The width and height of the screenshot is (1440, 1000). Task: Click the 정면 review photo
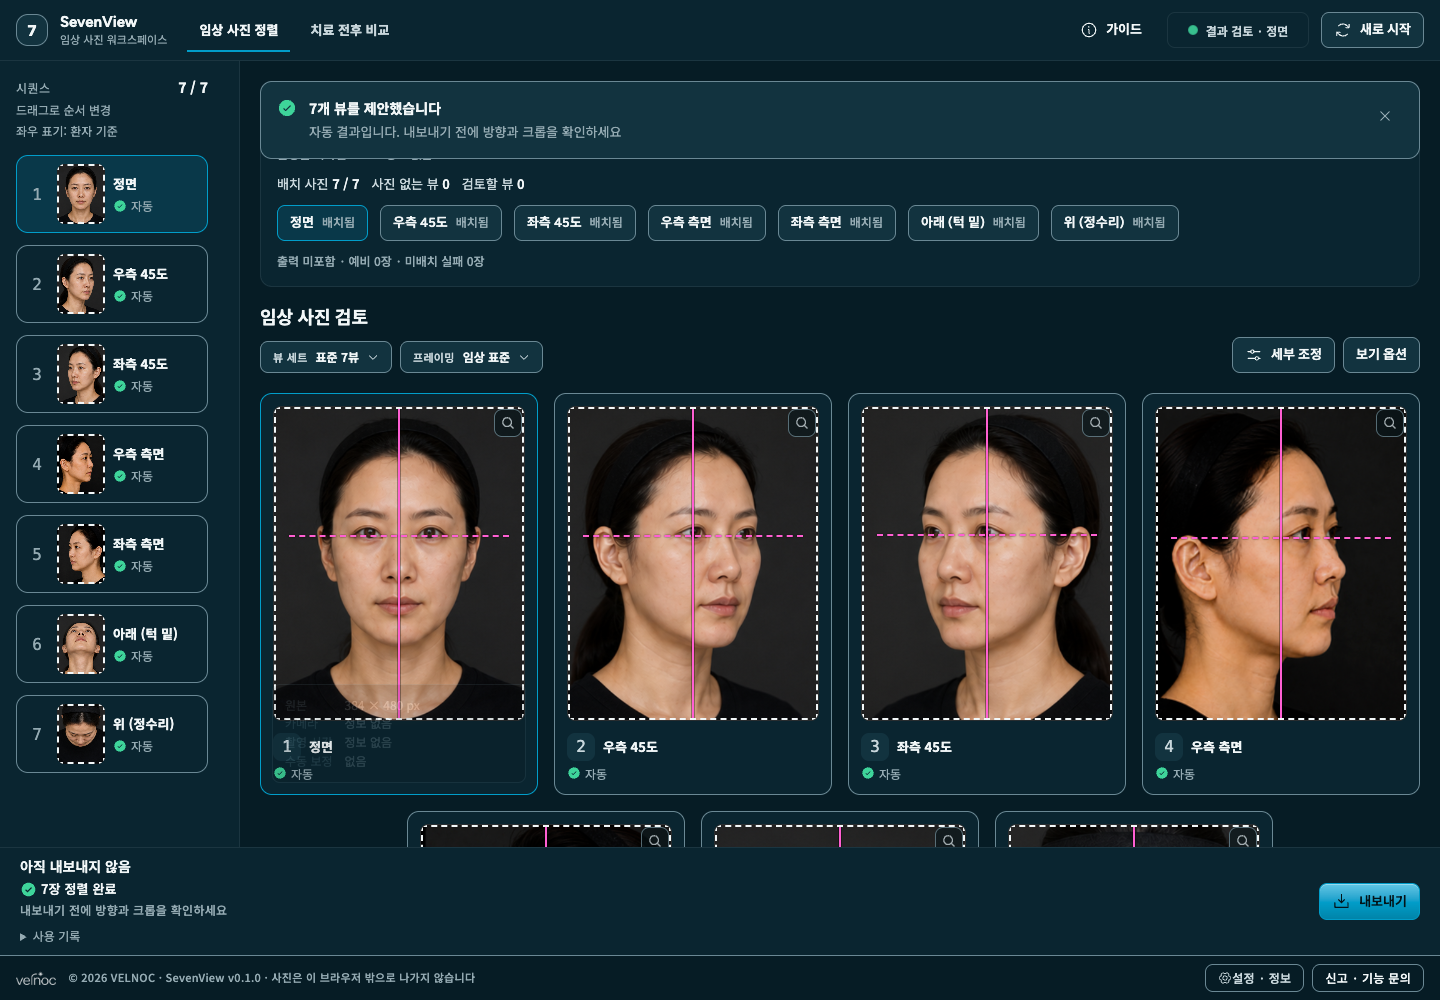[399, 563]
